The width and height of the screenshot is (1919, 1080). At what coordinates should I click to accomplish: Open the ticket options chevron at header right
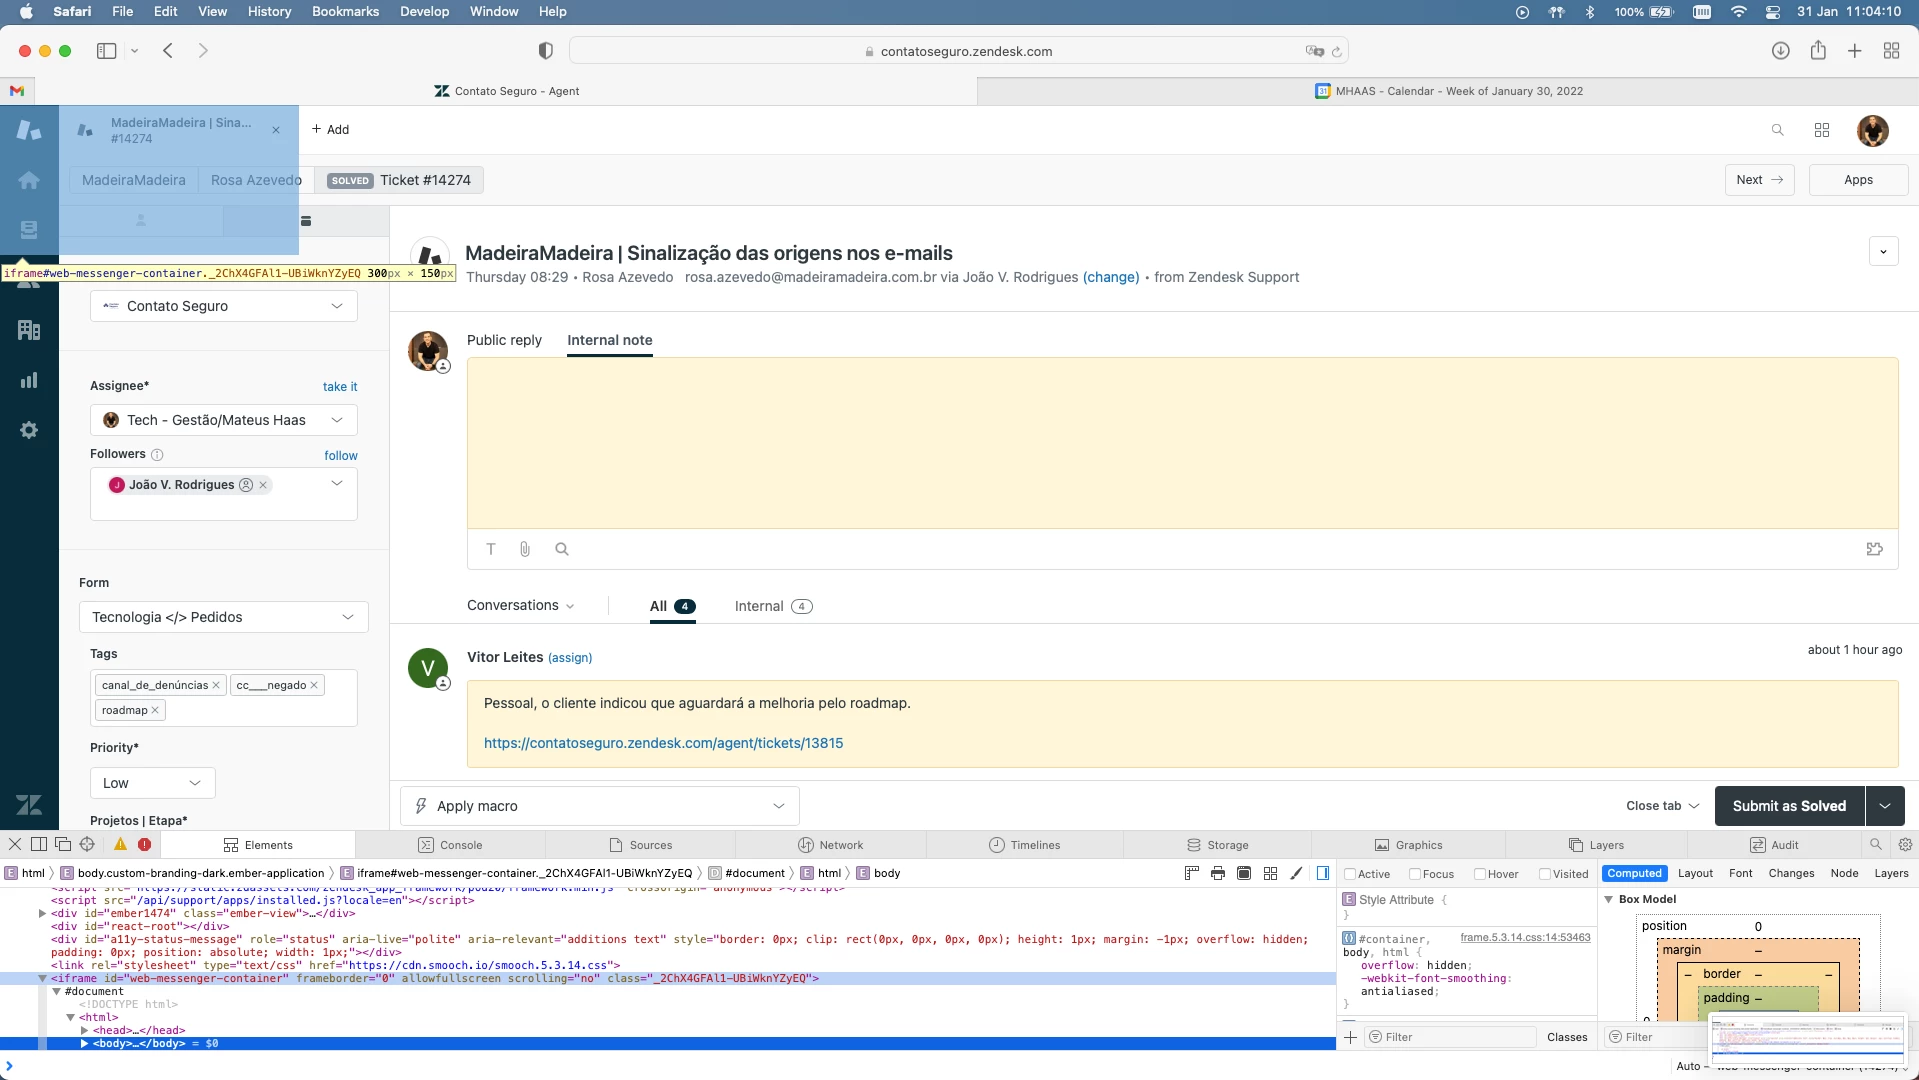click(1884, 252)
